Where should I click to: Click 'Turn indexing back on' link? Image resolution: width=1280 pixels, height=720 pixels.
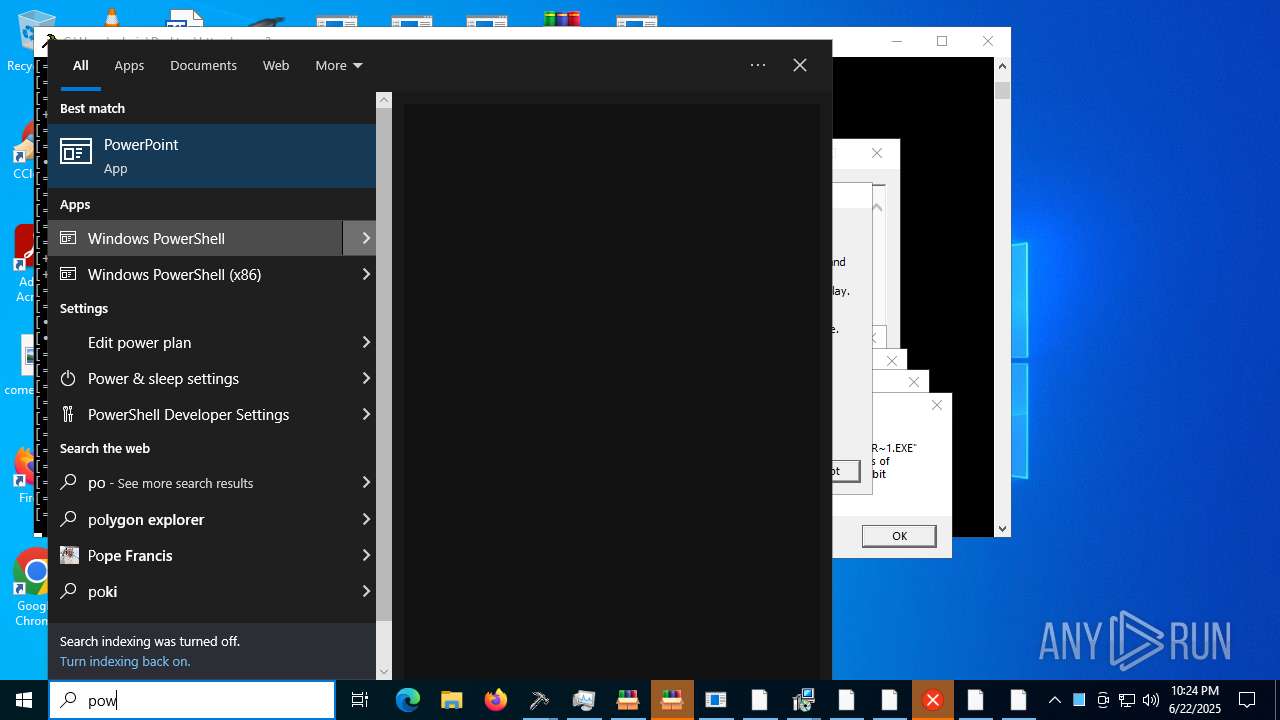[x=125, y=661]
